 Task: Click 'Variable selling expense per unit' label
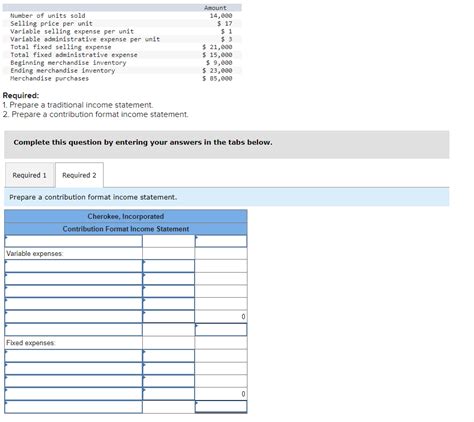[x=72, y=31]
